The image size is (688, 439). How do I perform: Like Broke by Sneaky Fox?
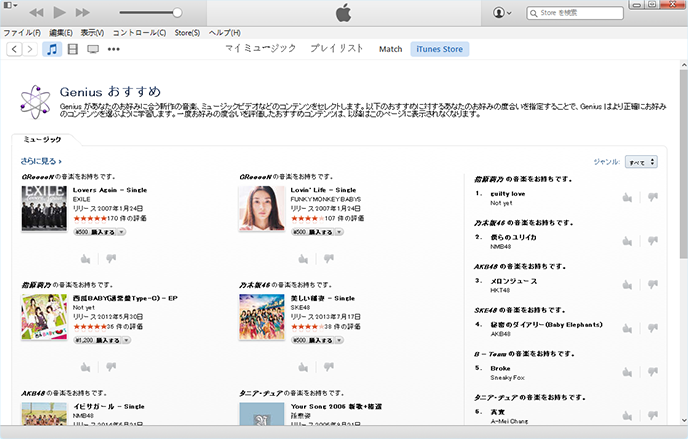pos(627,372)
